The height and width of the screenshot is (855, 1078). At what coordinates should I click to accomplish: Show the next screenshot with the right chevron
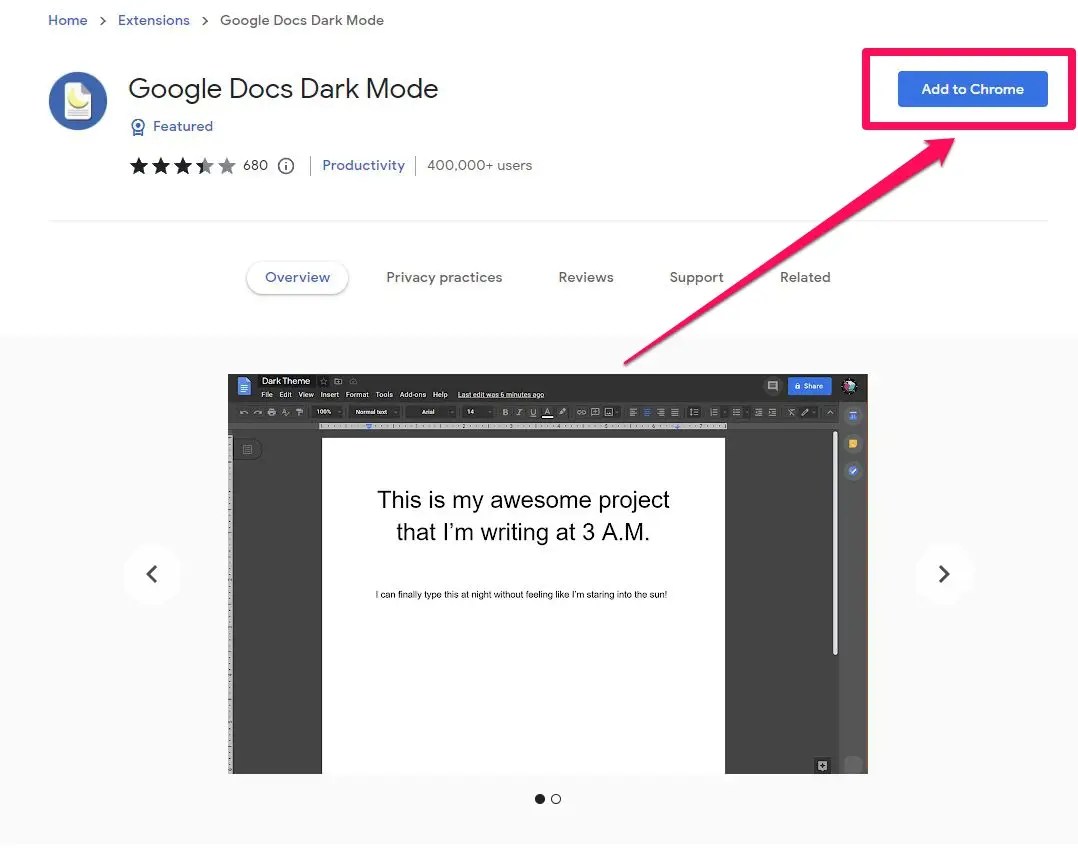[944, 574]
